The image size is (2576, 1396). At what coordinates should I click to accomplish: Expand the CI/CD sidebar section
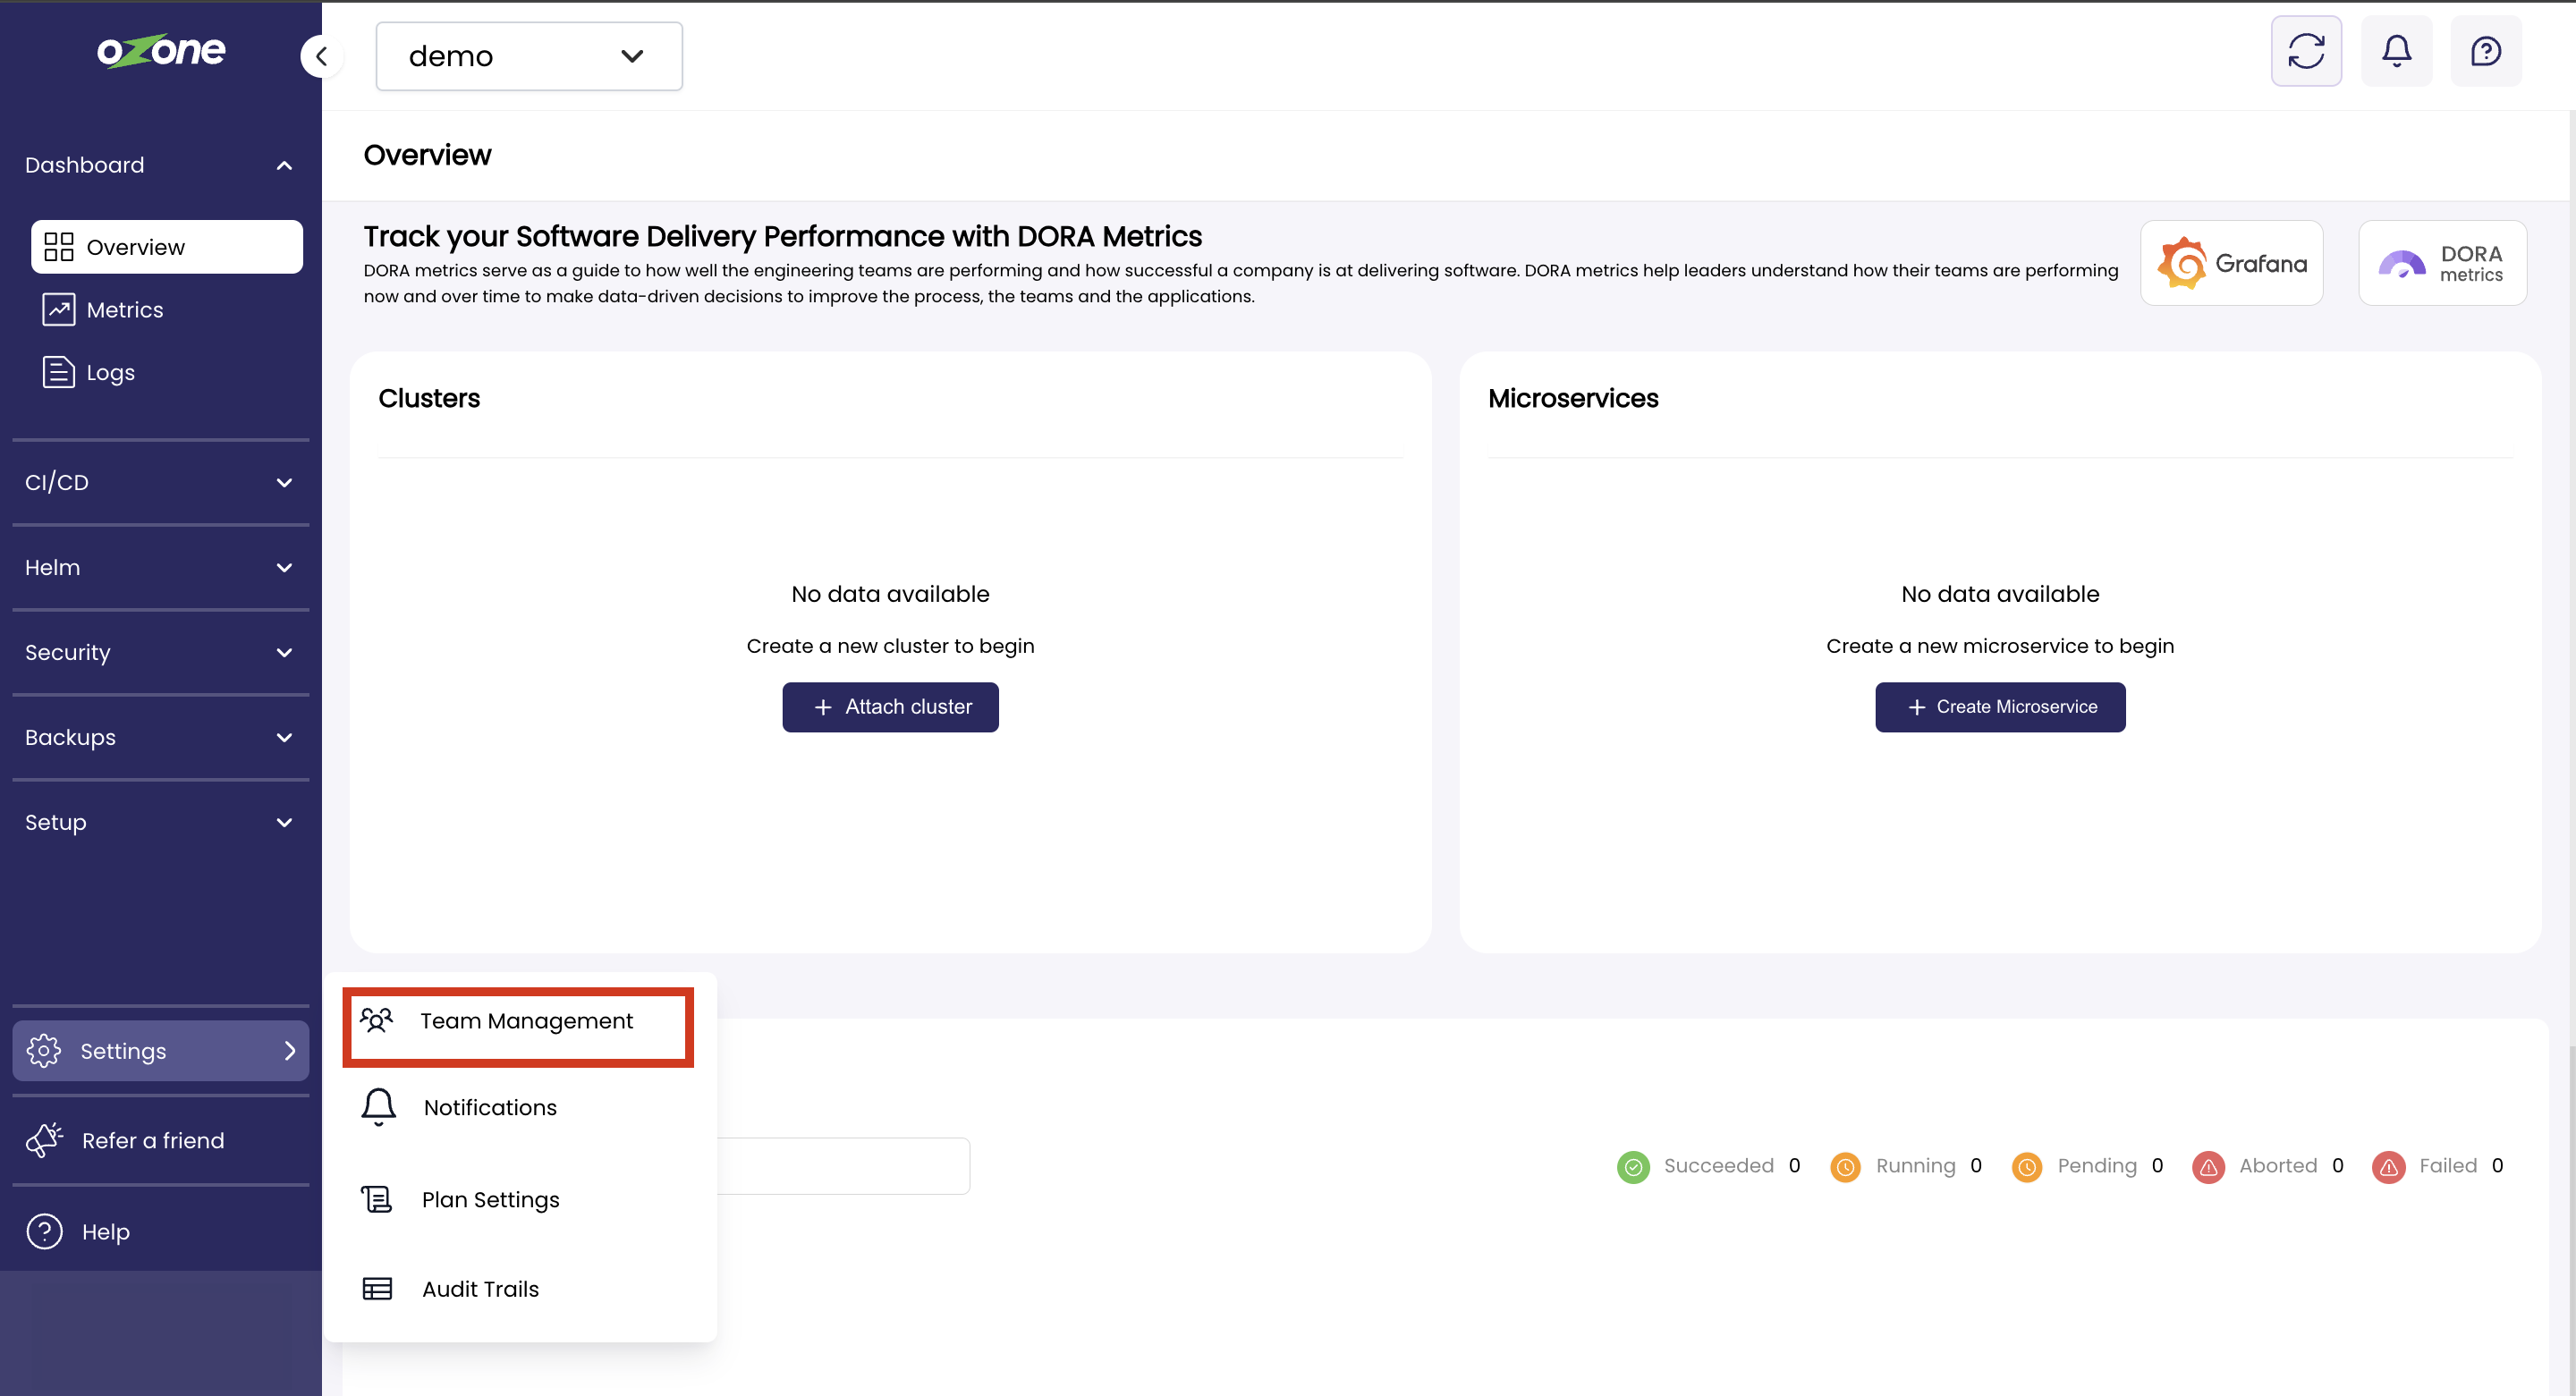tap(160, 482)
